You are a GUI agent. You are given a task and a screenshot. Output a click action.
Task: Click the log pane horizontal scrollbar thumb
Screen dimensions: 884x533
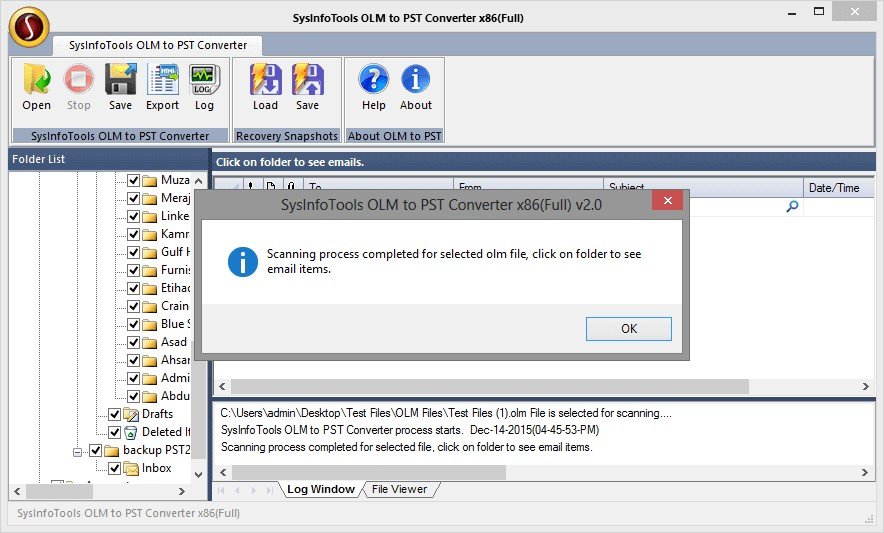(x=369, y=472)
